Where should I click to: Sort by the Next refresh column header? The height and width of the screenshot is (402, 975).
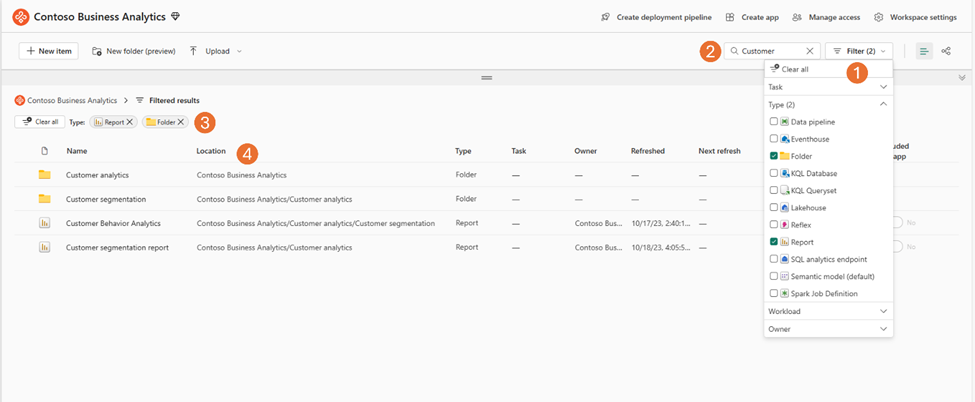pyautogui.click(x=719, y=151)
